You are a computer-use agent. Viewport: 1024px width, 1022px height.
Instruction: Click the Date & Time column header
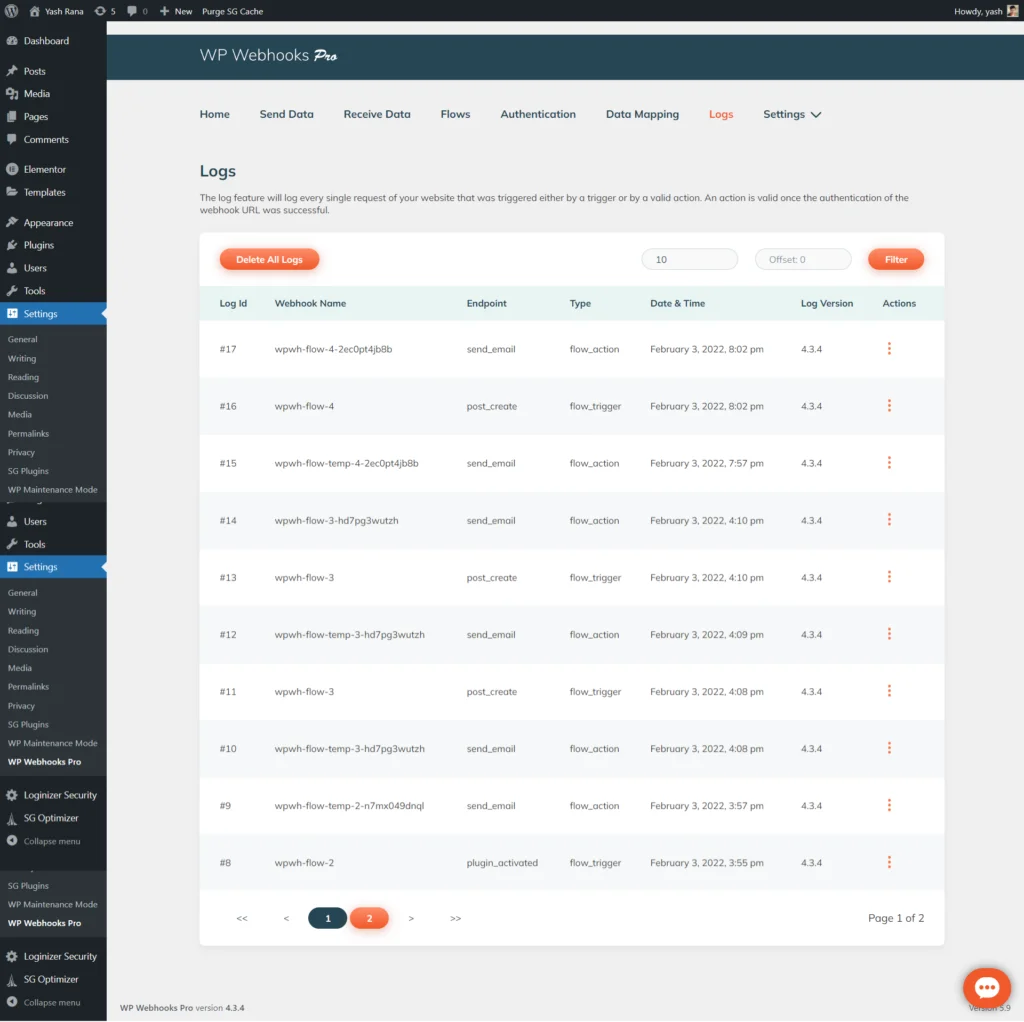coord(677,303)
